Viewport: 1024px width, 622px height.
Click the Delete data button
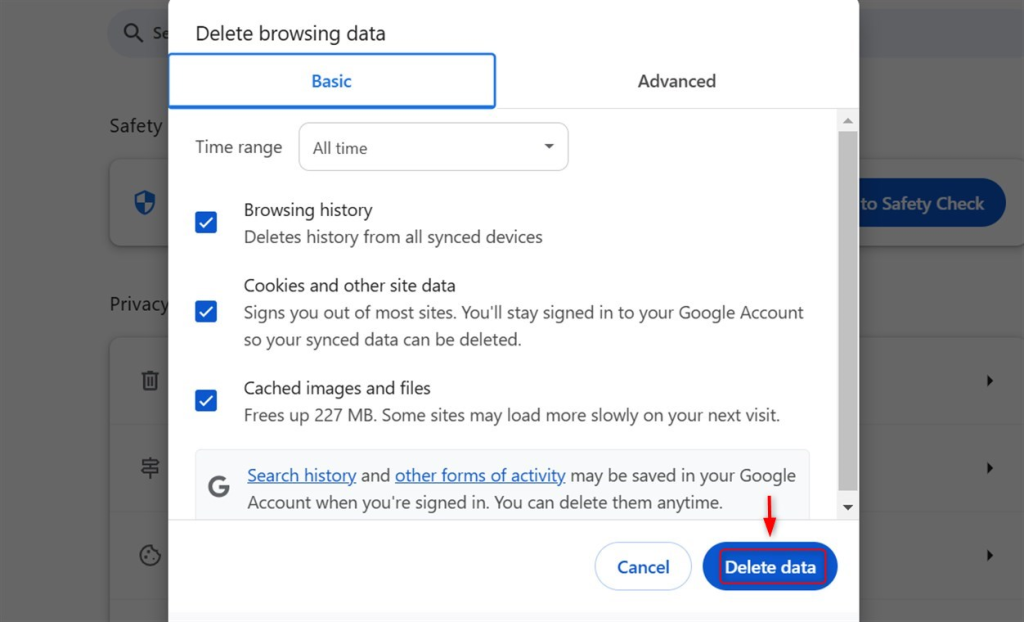click(769, 566)
